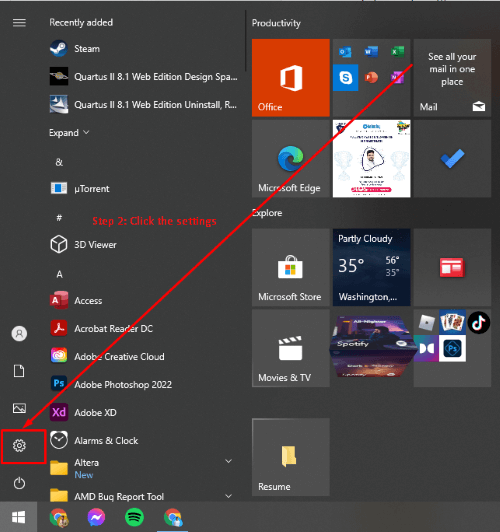Open the Partly Cloudy weather tile
The image size is (500, 532).
(371, 267)
